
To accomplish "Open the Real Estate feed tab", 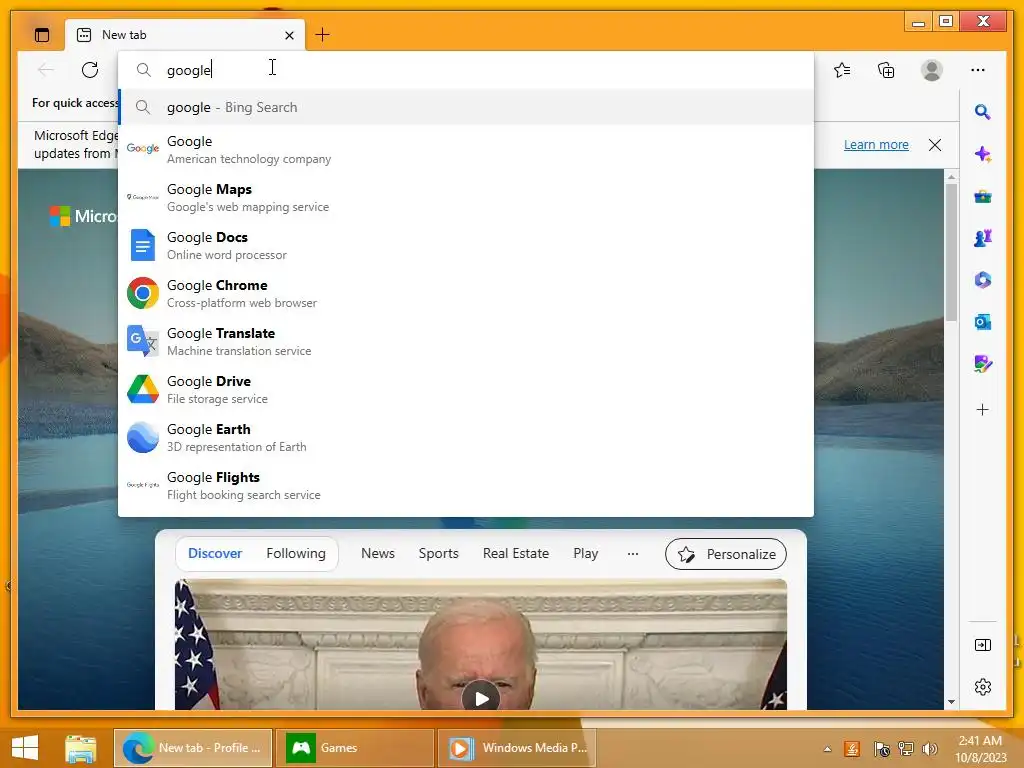I will click(516, 553).
